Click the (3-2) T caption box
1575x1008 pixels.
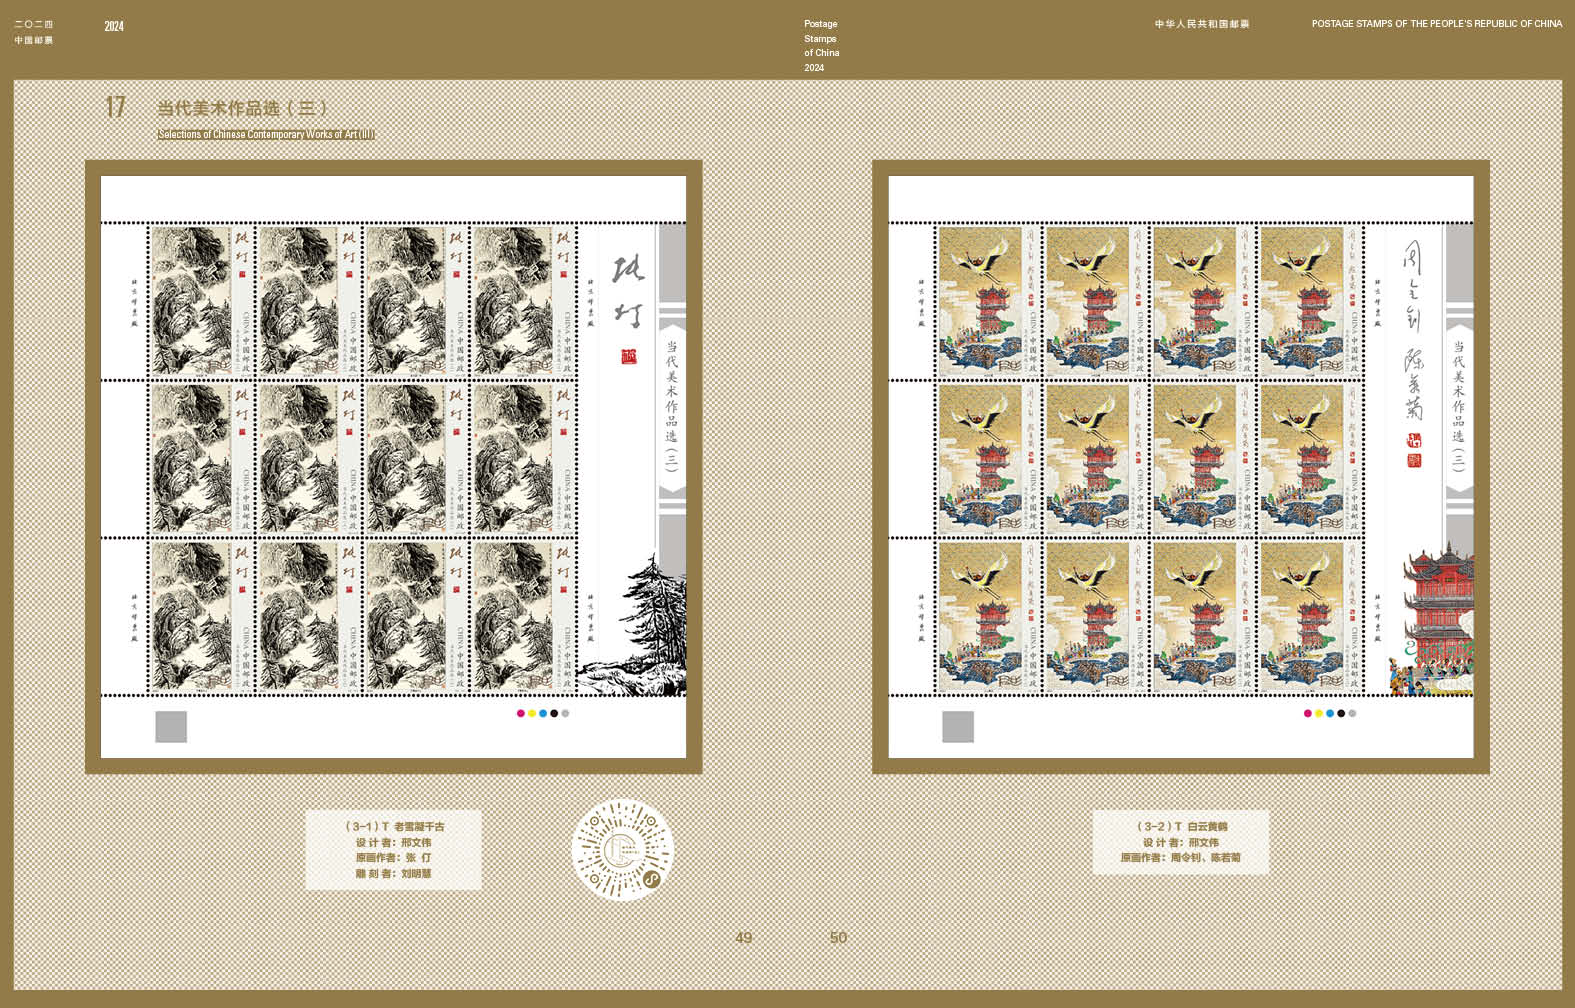[1180, 842]
